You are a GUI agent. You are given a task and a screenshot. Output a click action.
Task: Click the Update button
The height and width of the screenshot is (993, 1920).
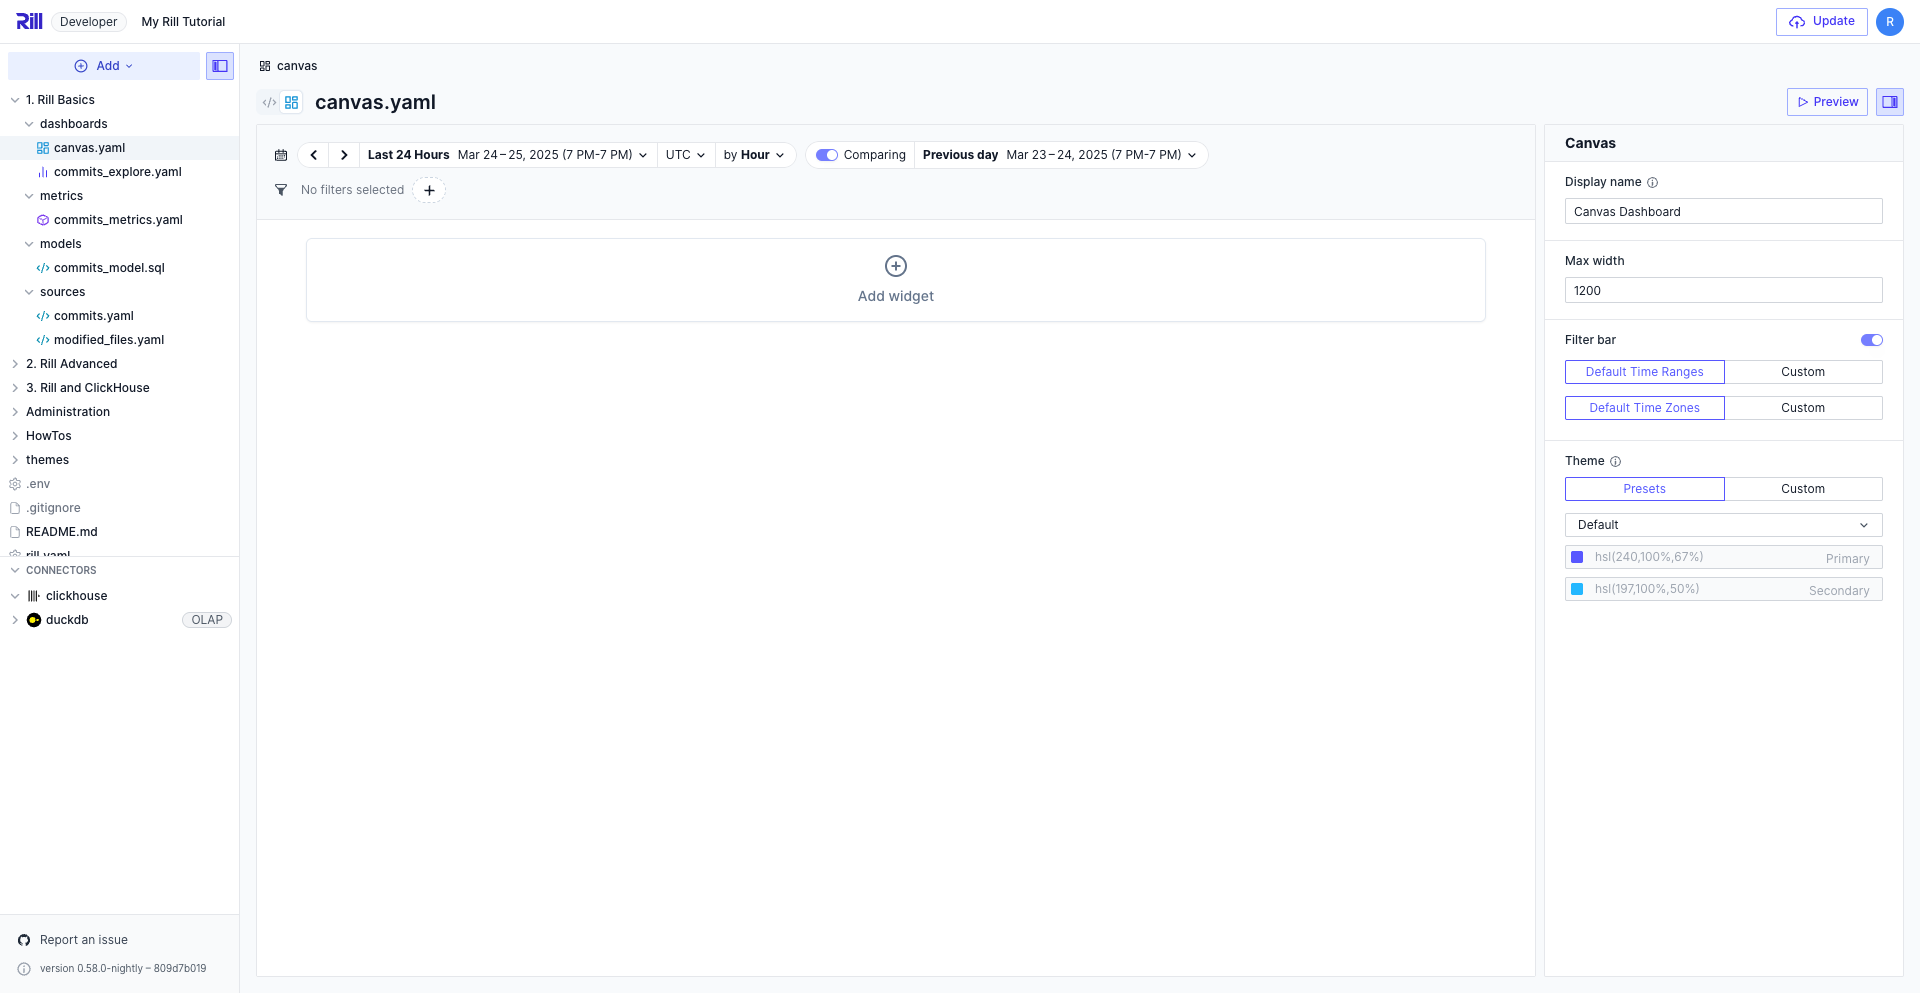click(x=1821, y=20)
